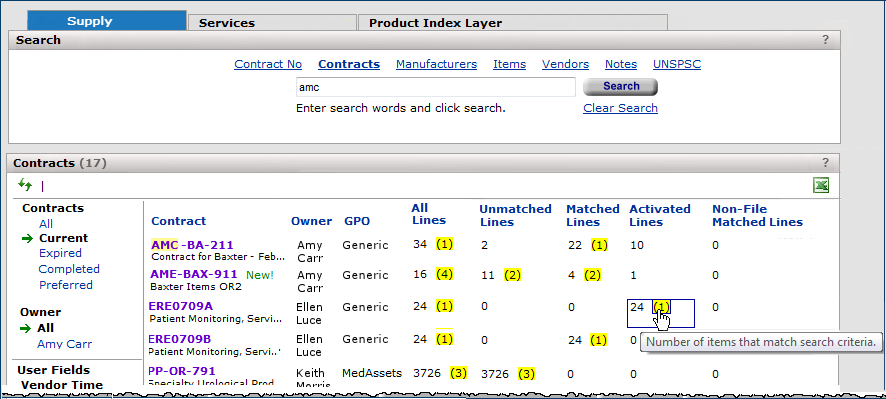The width and height of the screenshot is (886, 399).
Task: Sort by the Owner column header
Action: pos(311,221)
